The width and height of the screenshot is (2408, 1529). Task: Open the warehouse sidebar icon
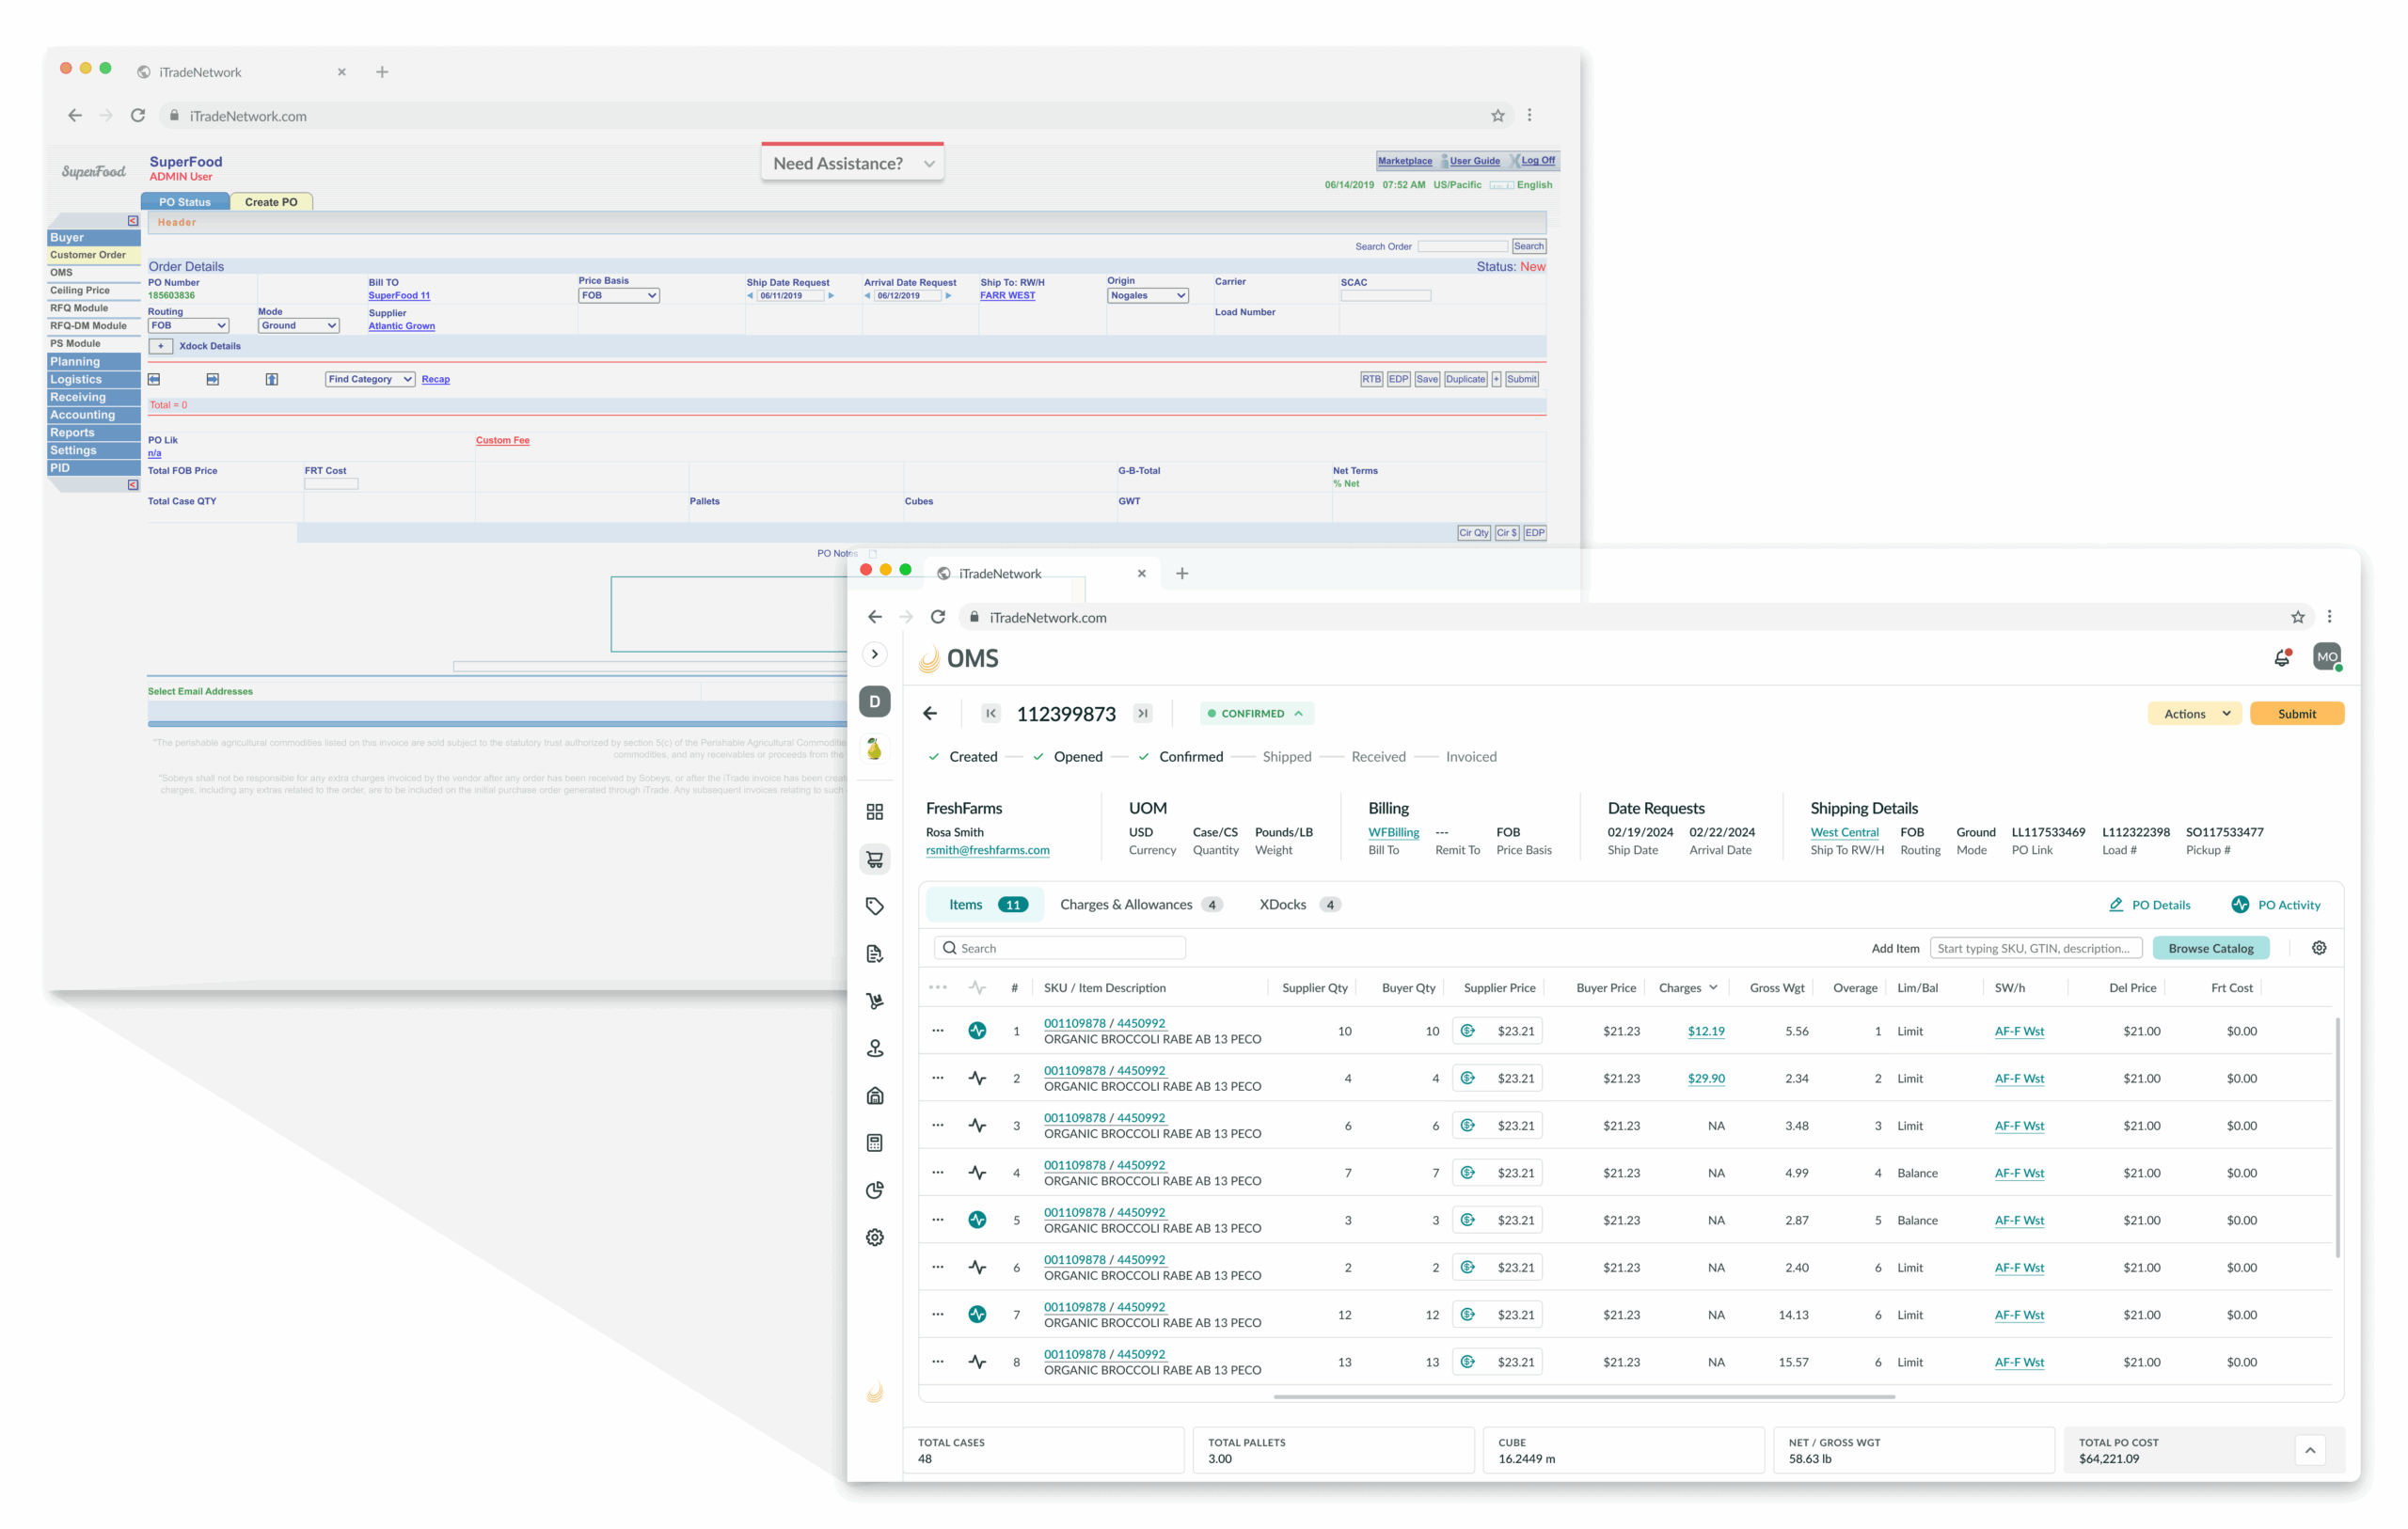pyautogui.click(x=874, y=1095)
